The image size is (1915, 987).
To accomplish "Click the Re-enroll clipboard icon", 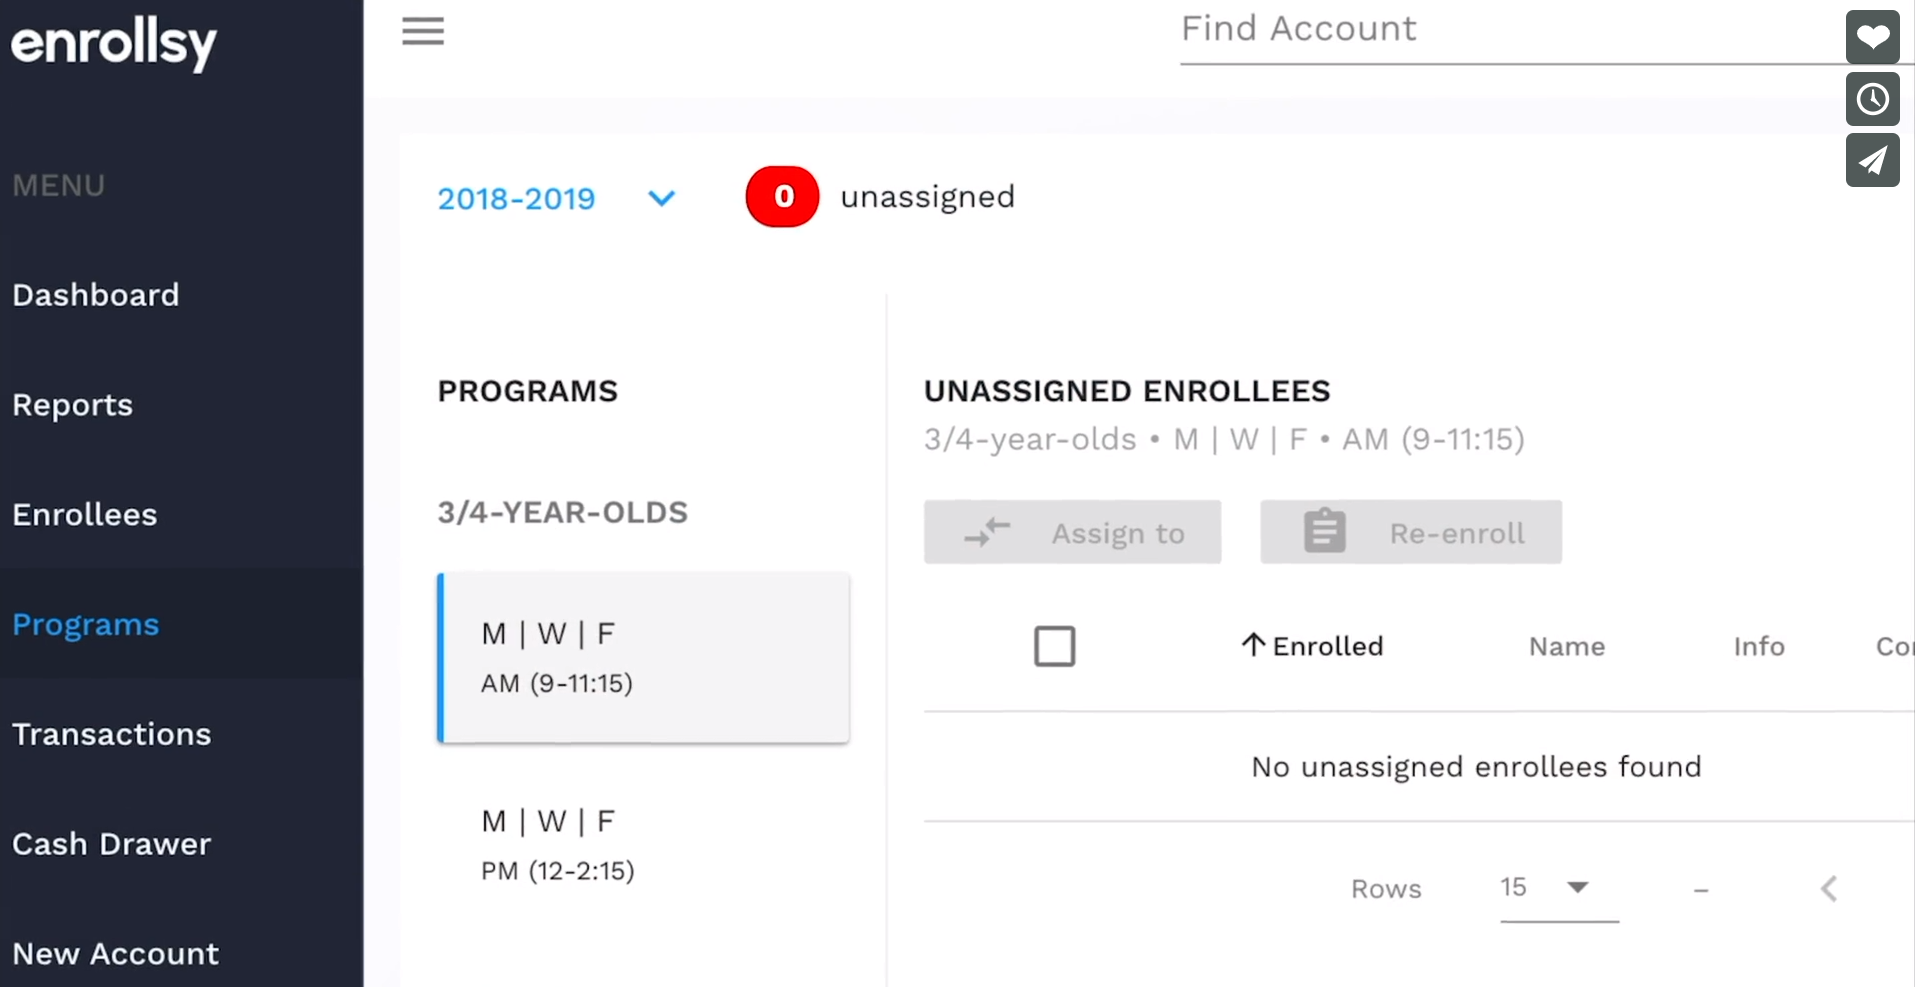I will tap(1322, 530).
